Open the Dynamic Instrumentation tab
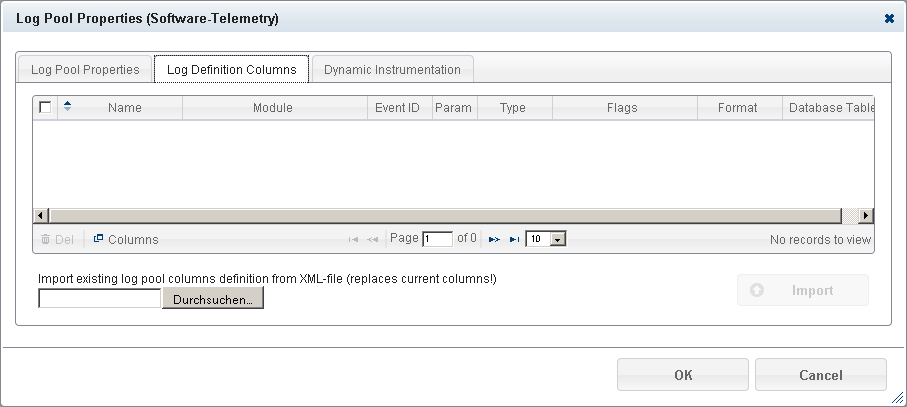The width and height of the screenshot is (907, 407). 392,70
